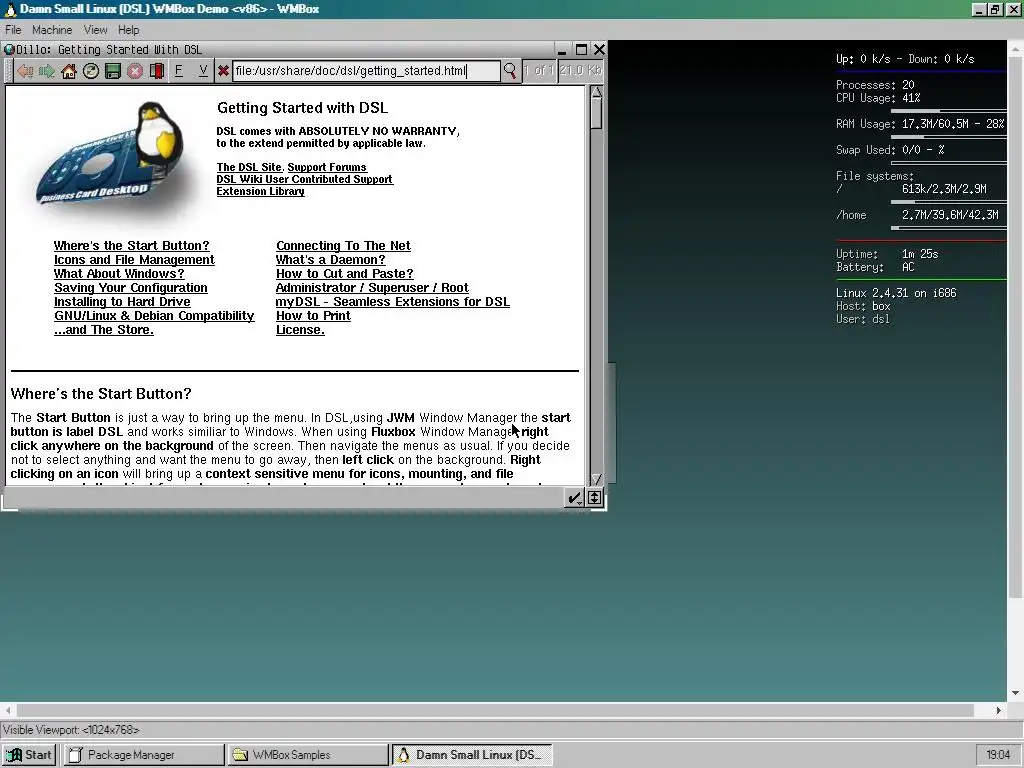Clear the URL with the red X
This screenshot has height=768, width=1024.
[x=223, y=71]
